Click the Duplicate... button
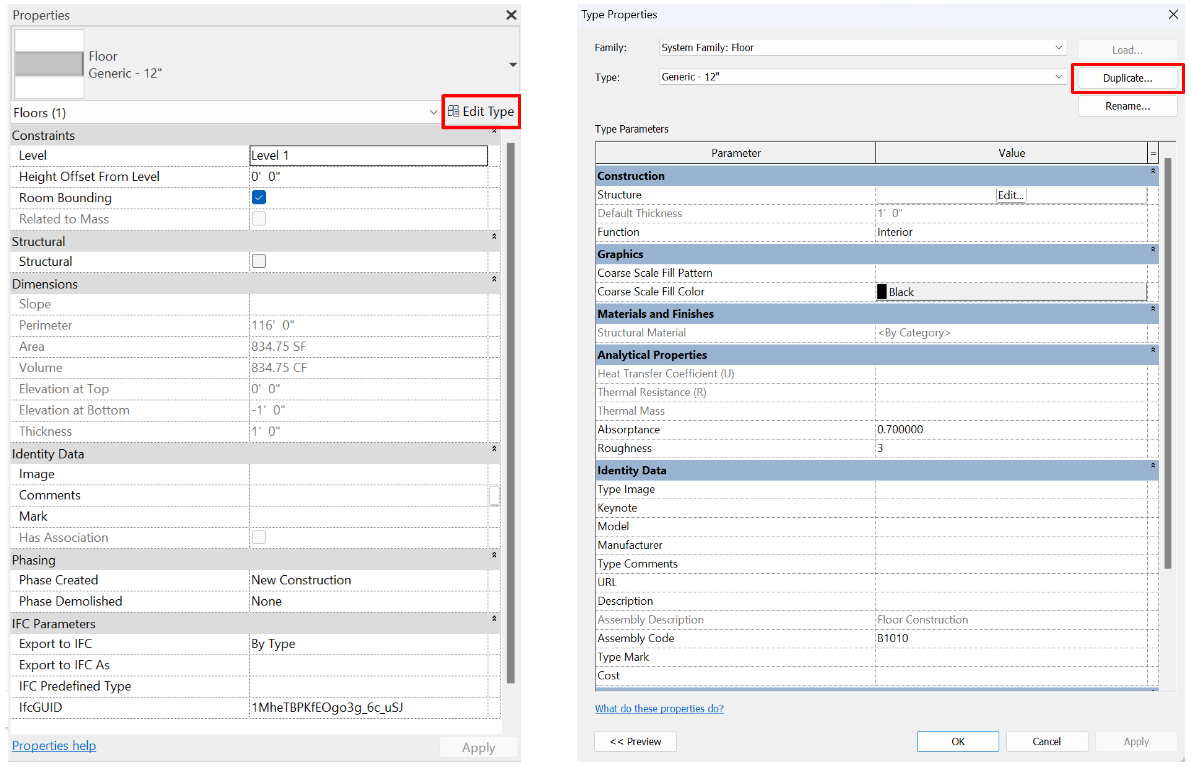 (1127, 78)
